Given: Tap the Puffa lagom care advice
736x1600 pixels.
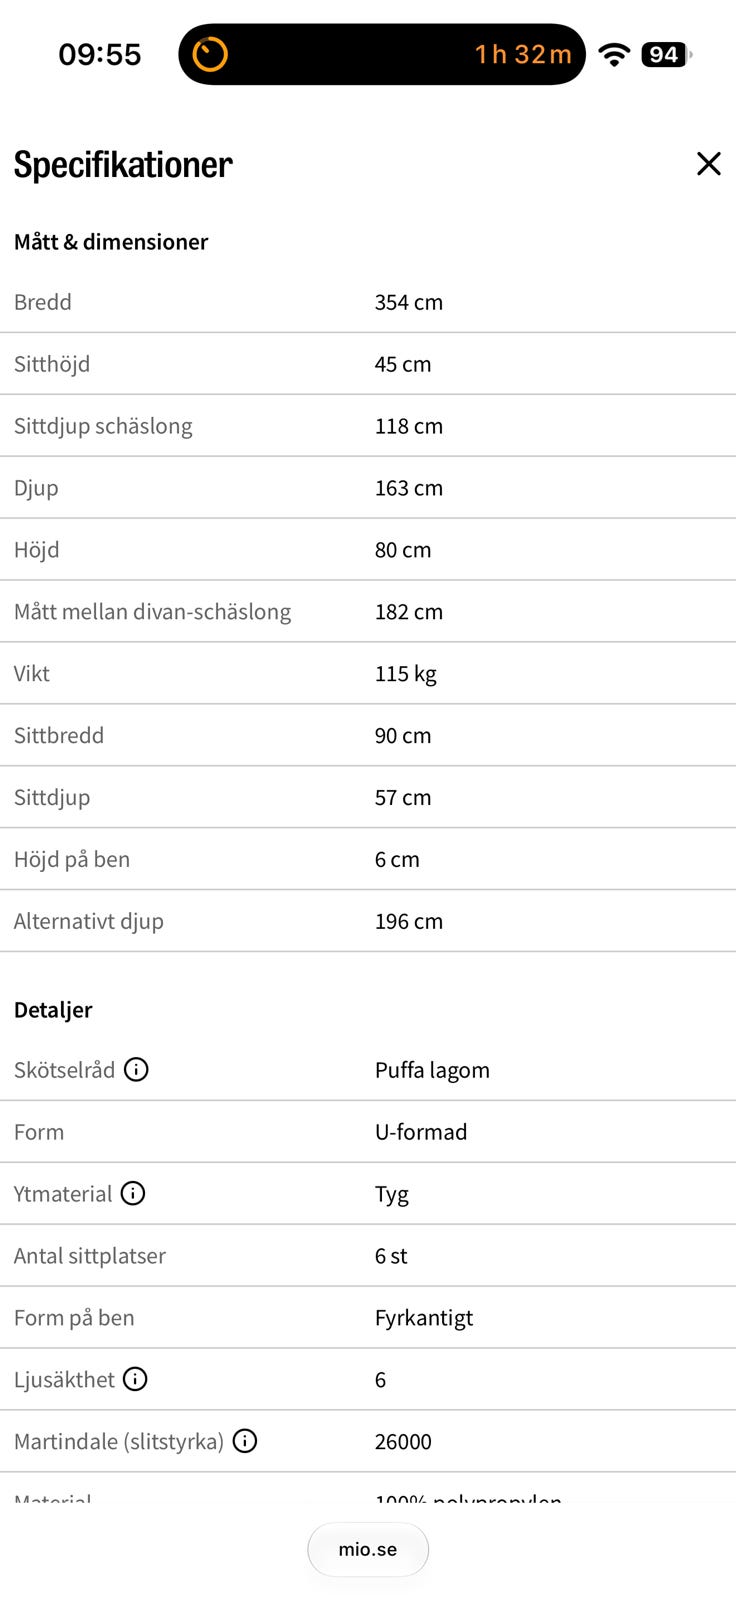Looking at the screenshot, I should pyautogui.click(x=432, y=1070).
